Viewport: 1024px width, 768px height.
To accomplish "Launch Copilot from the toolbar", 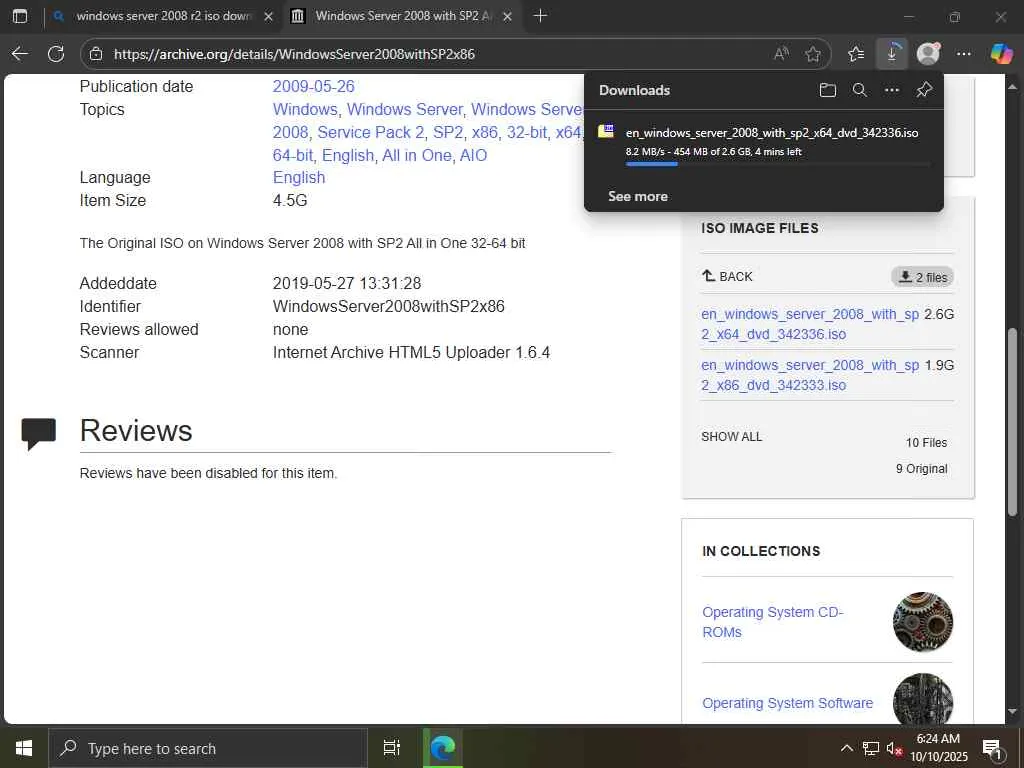I will point(1001,54).
